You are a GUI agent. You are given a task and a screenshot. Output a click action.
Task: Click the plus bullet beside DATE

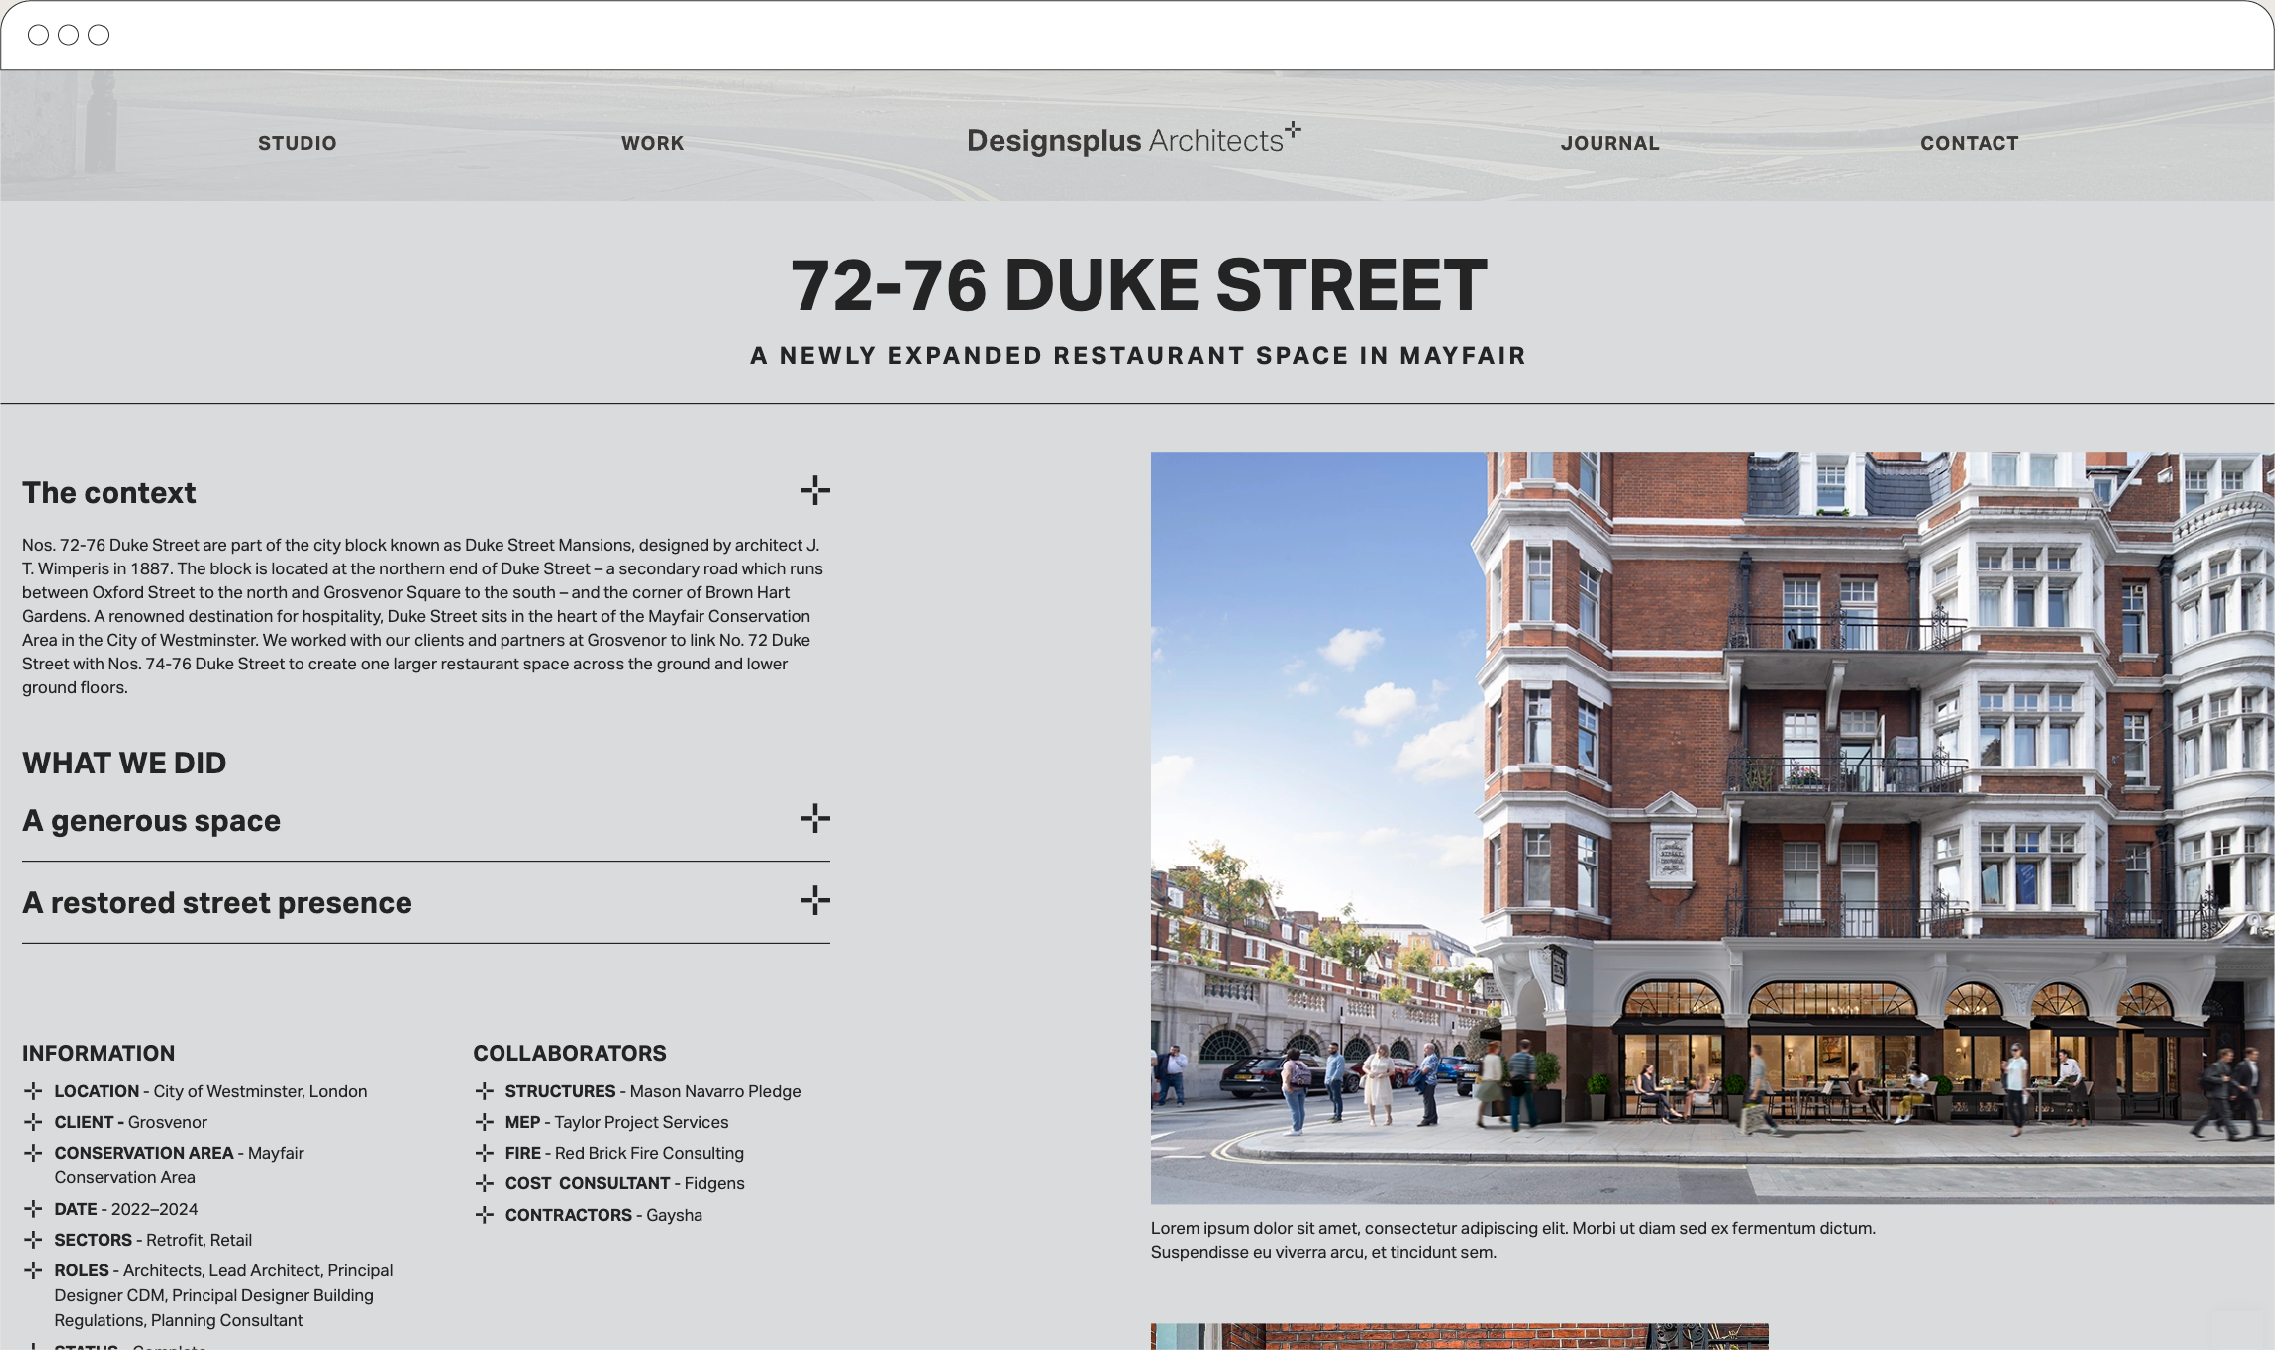click(33, 1209)
